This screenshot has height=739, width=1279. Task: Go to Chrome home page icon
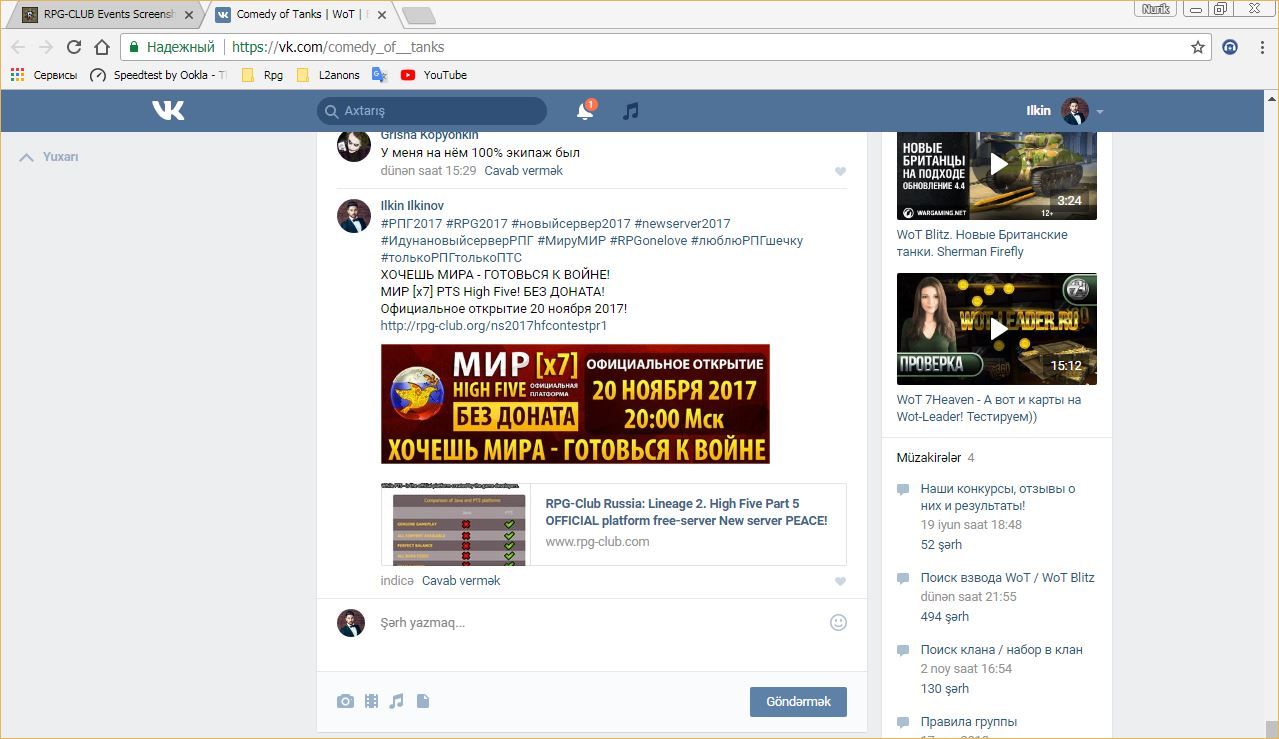[x=102, y=47]
